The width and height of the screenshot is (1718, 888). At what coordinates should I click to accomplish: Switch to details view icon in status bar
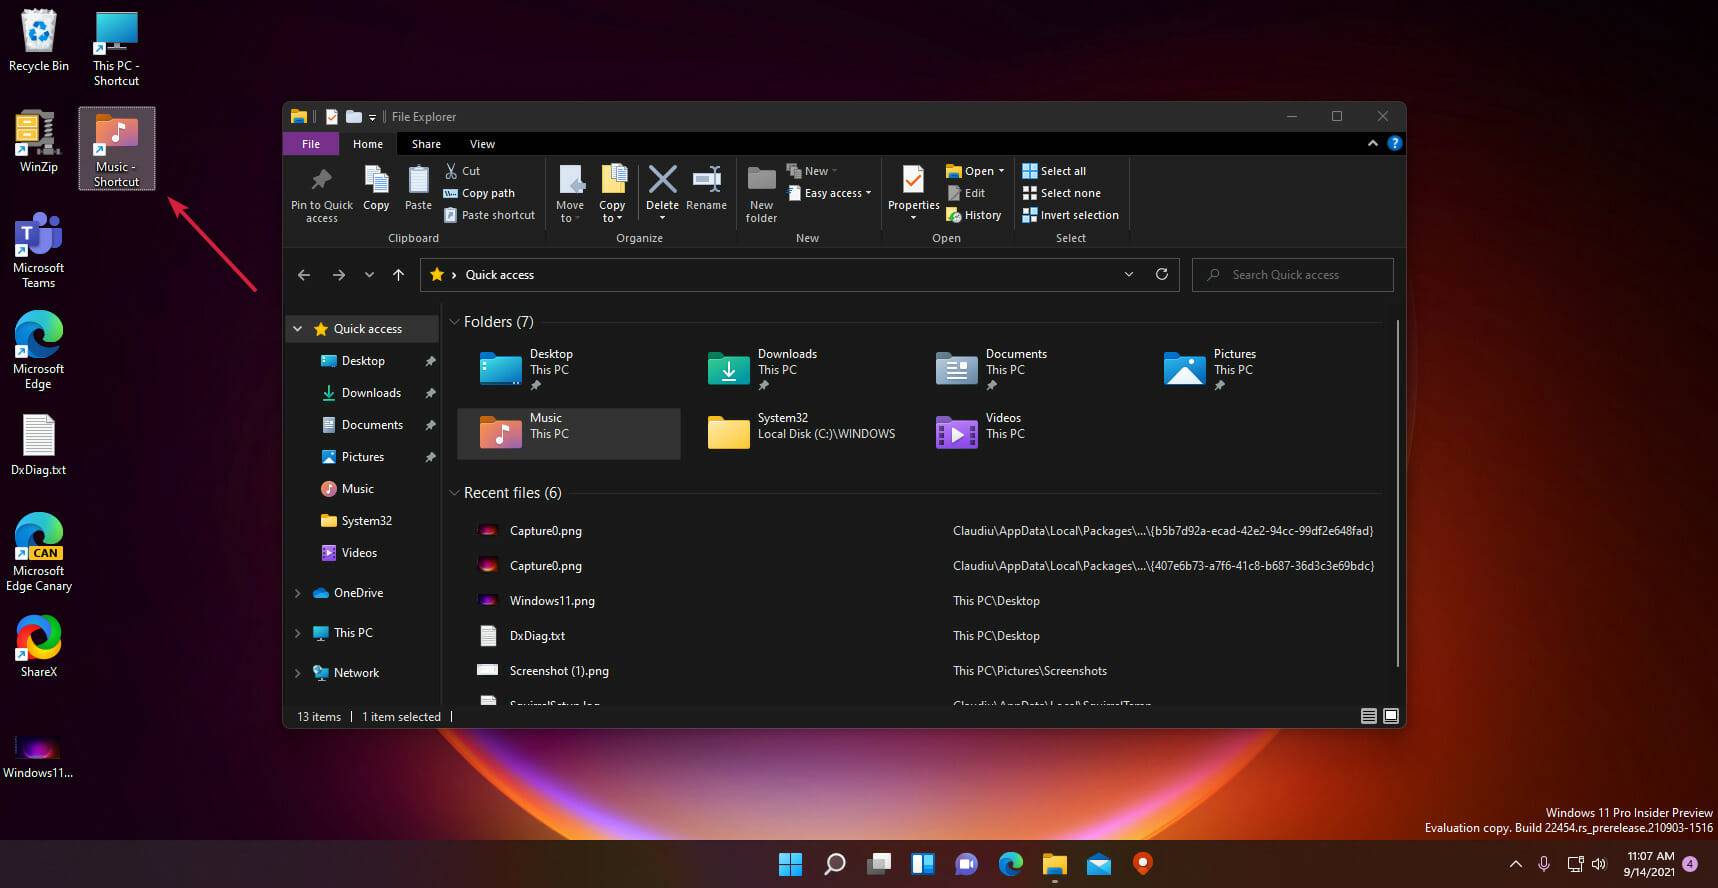tap(1368, 716)
